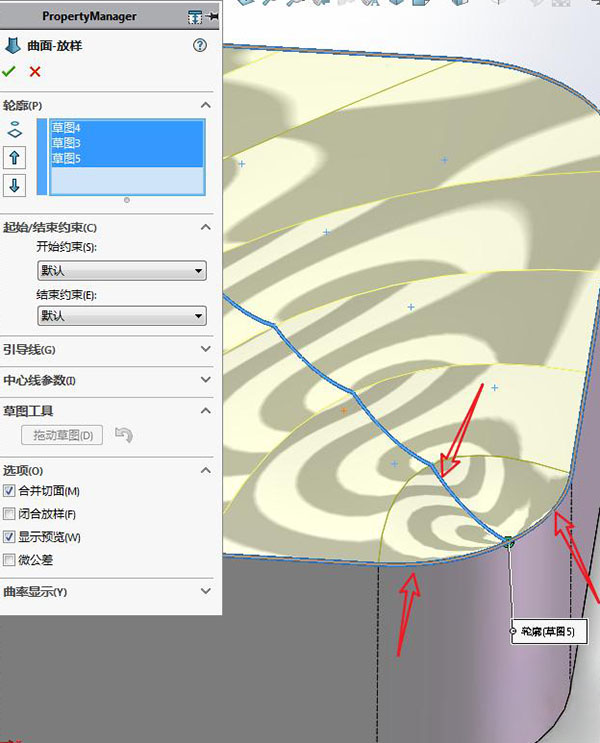This screenshot has width=600, height=743.
Task: Move selected profile down in list
Action: [14, 185]
